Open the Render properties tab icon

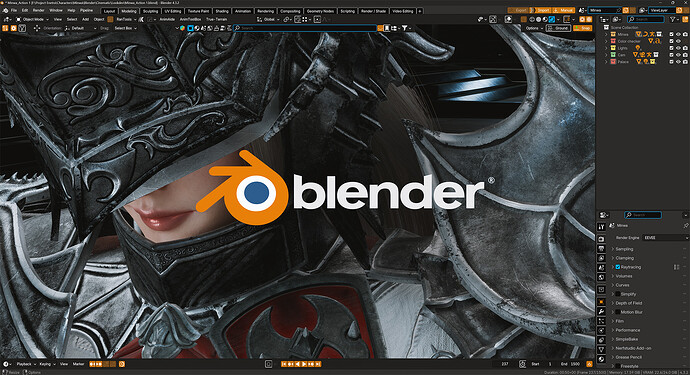tap(601, 239)
